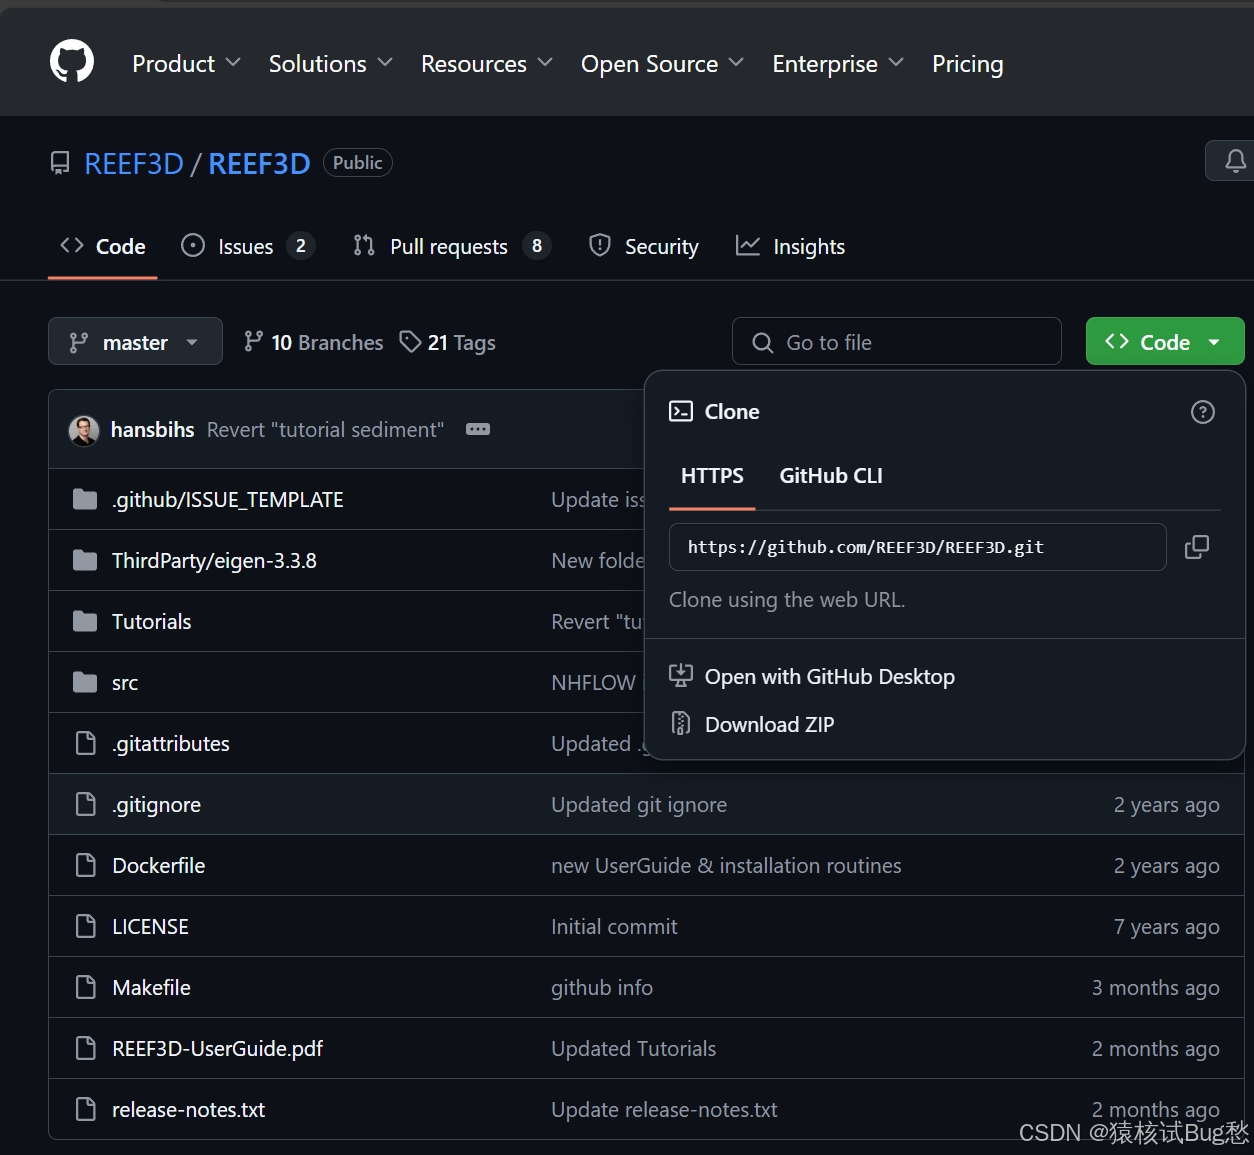
Task: Open "Initial commit" commit message
Action: click(x=614, y=926)
